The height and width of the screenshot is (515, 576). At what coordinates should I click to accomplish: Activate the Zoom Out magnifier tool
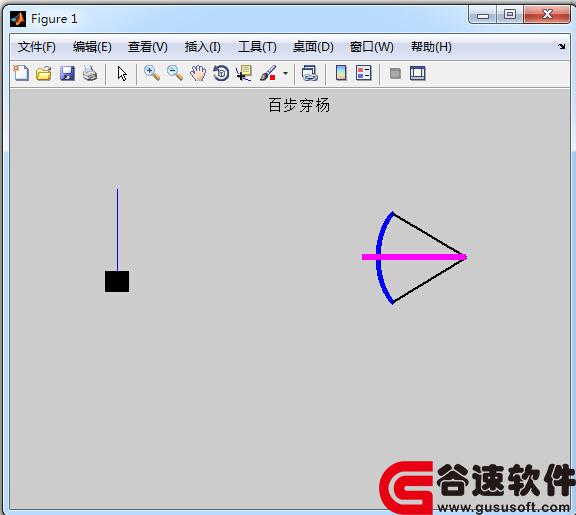click(175, 73)
